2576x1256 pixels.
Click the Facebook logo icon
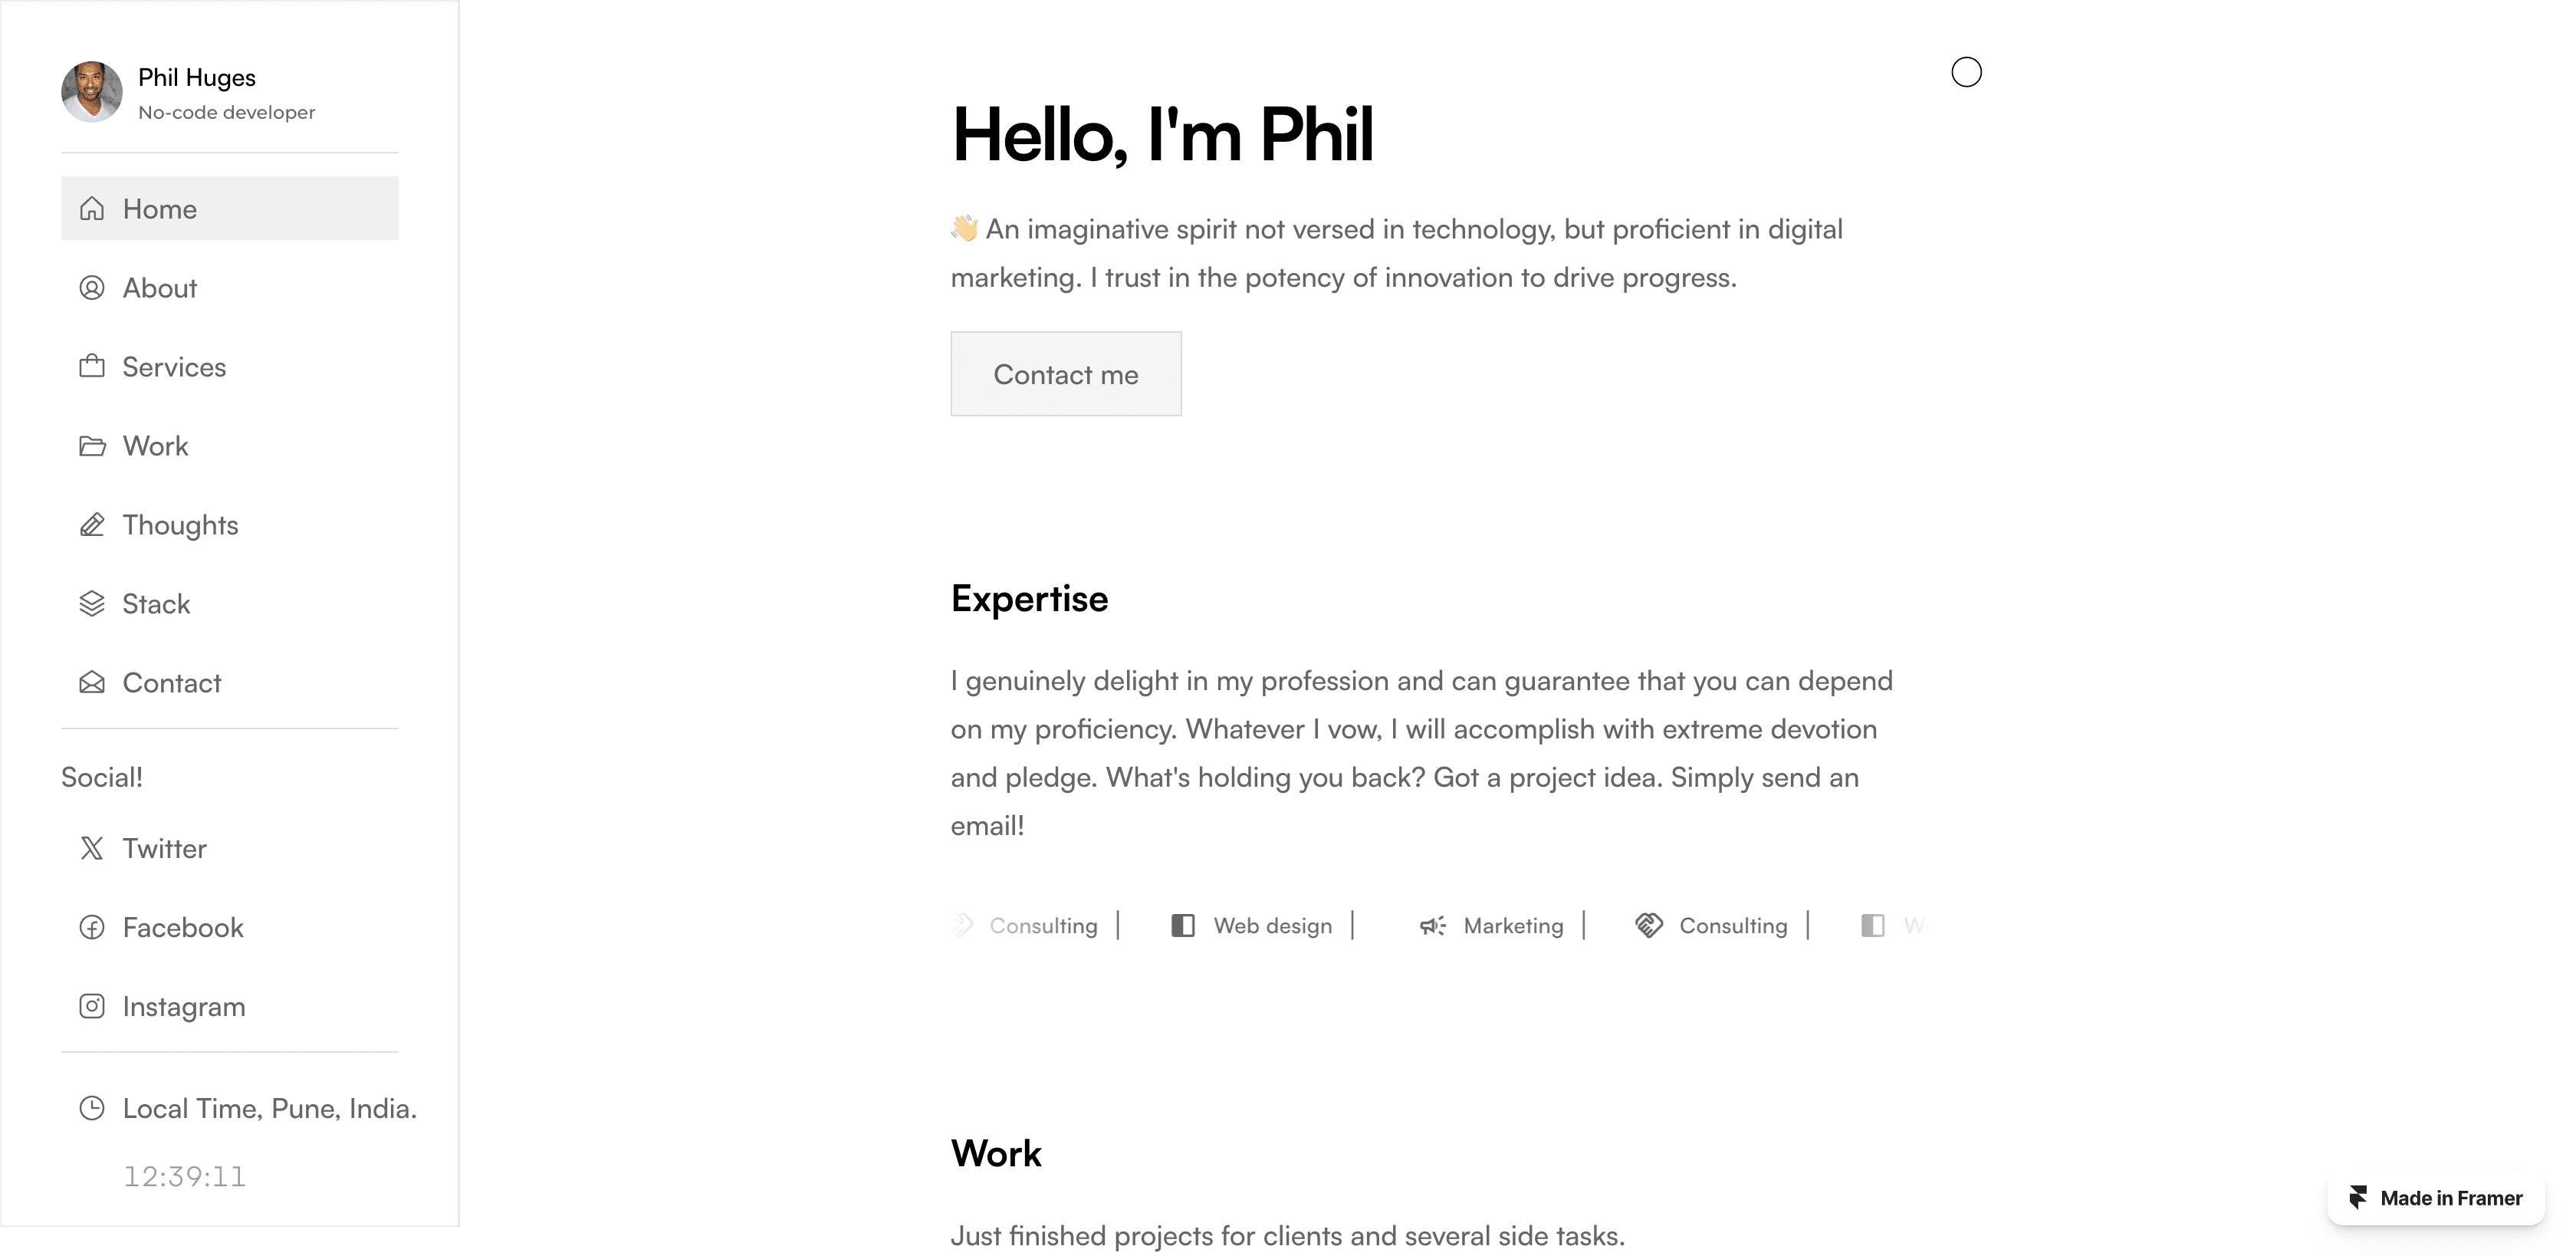(92, 927)
